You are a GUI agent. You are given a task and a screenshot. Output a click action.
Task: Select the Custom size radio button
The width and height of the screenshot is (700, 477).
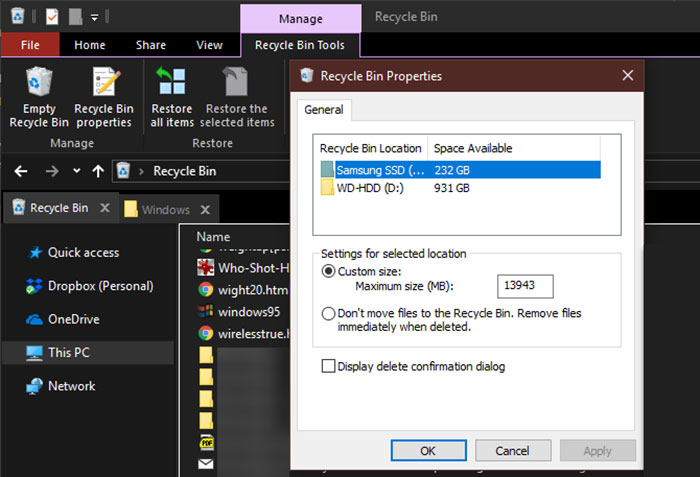pyautogui.click(x=329, y=271)
